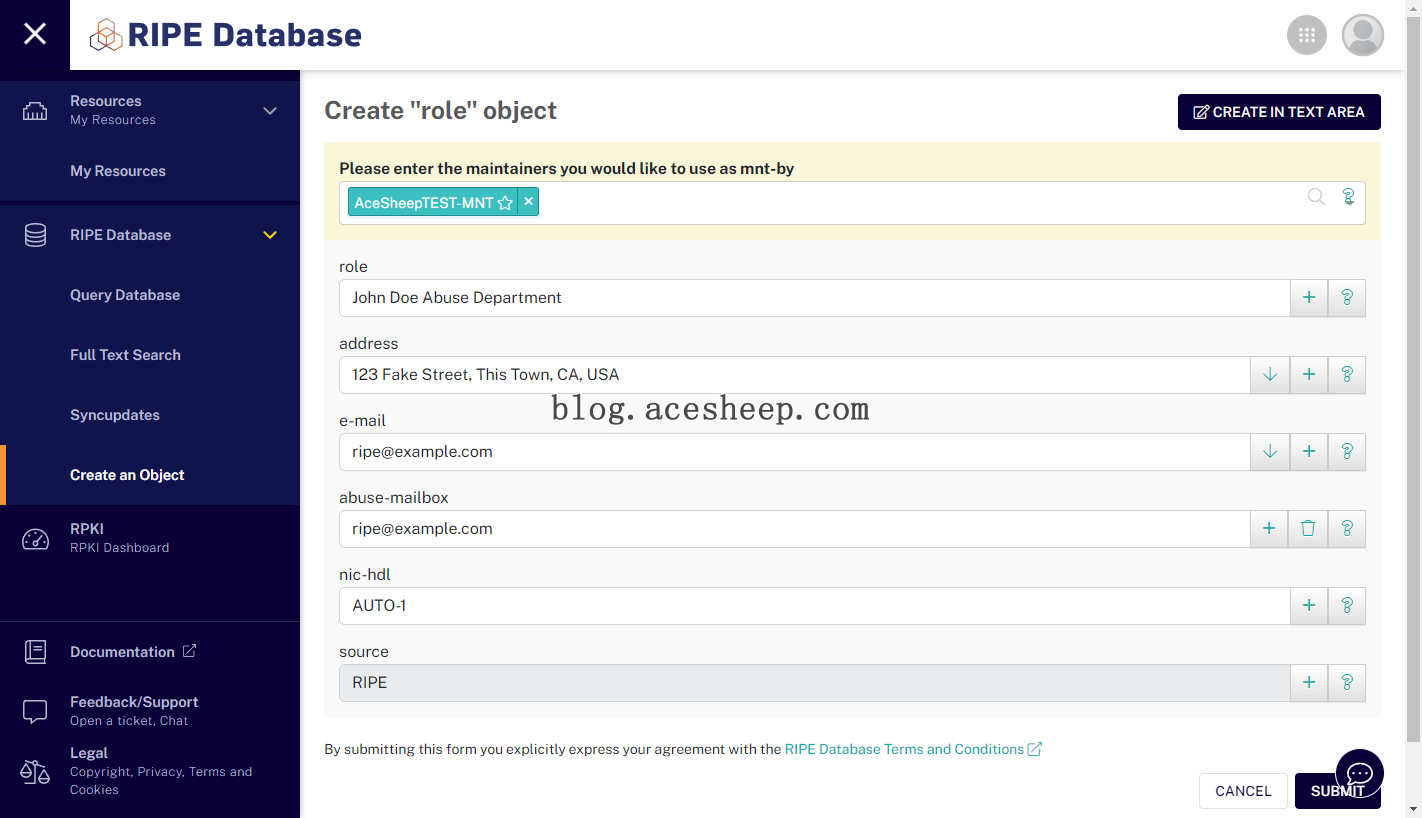1422x818 pixels.
Task: Click the Legal scales icon
Action: (x=35, y=771)
